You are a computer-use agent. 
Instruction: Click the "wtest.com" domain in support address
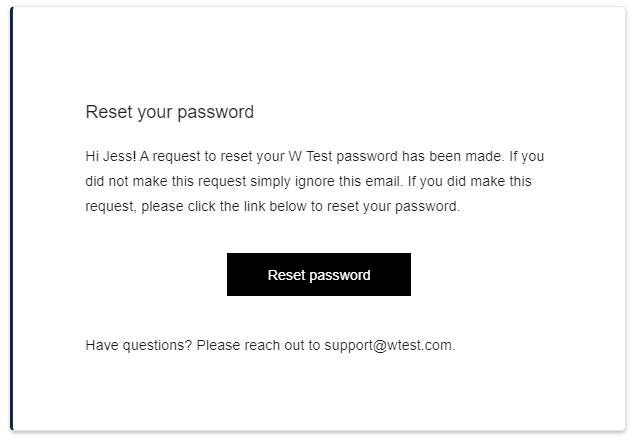click(x=421, y=346)
